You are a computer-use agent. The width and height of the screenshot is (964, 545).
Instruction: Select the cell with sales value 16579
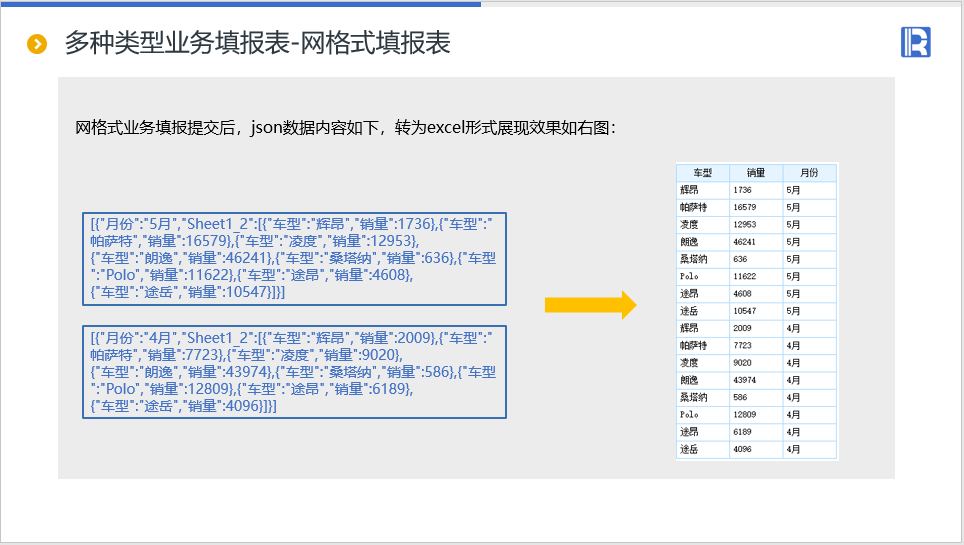tap(755, 207)
